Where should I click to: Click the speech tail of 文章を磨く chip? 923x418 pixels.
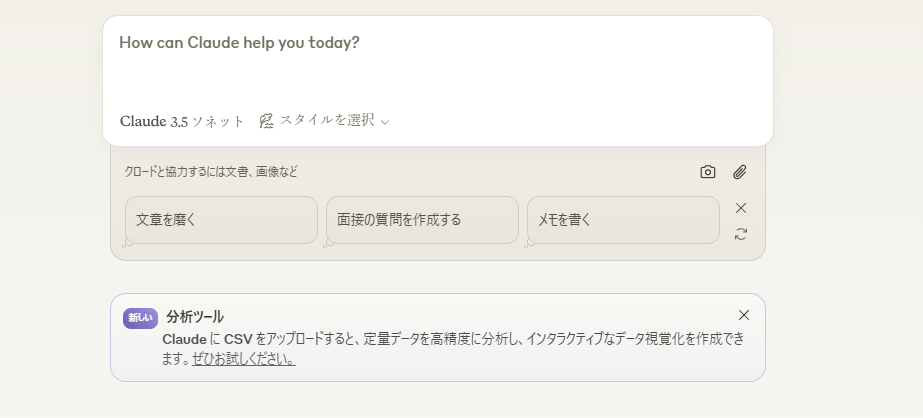pyautogui.click(x=127, y=243)
